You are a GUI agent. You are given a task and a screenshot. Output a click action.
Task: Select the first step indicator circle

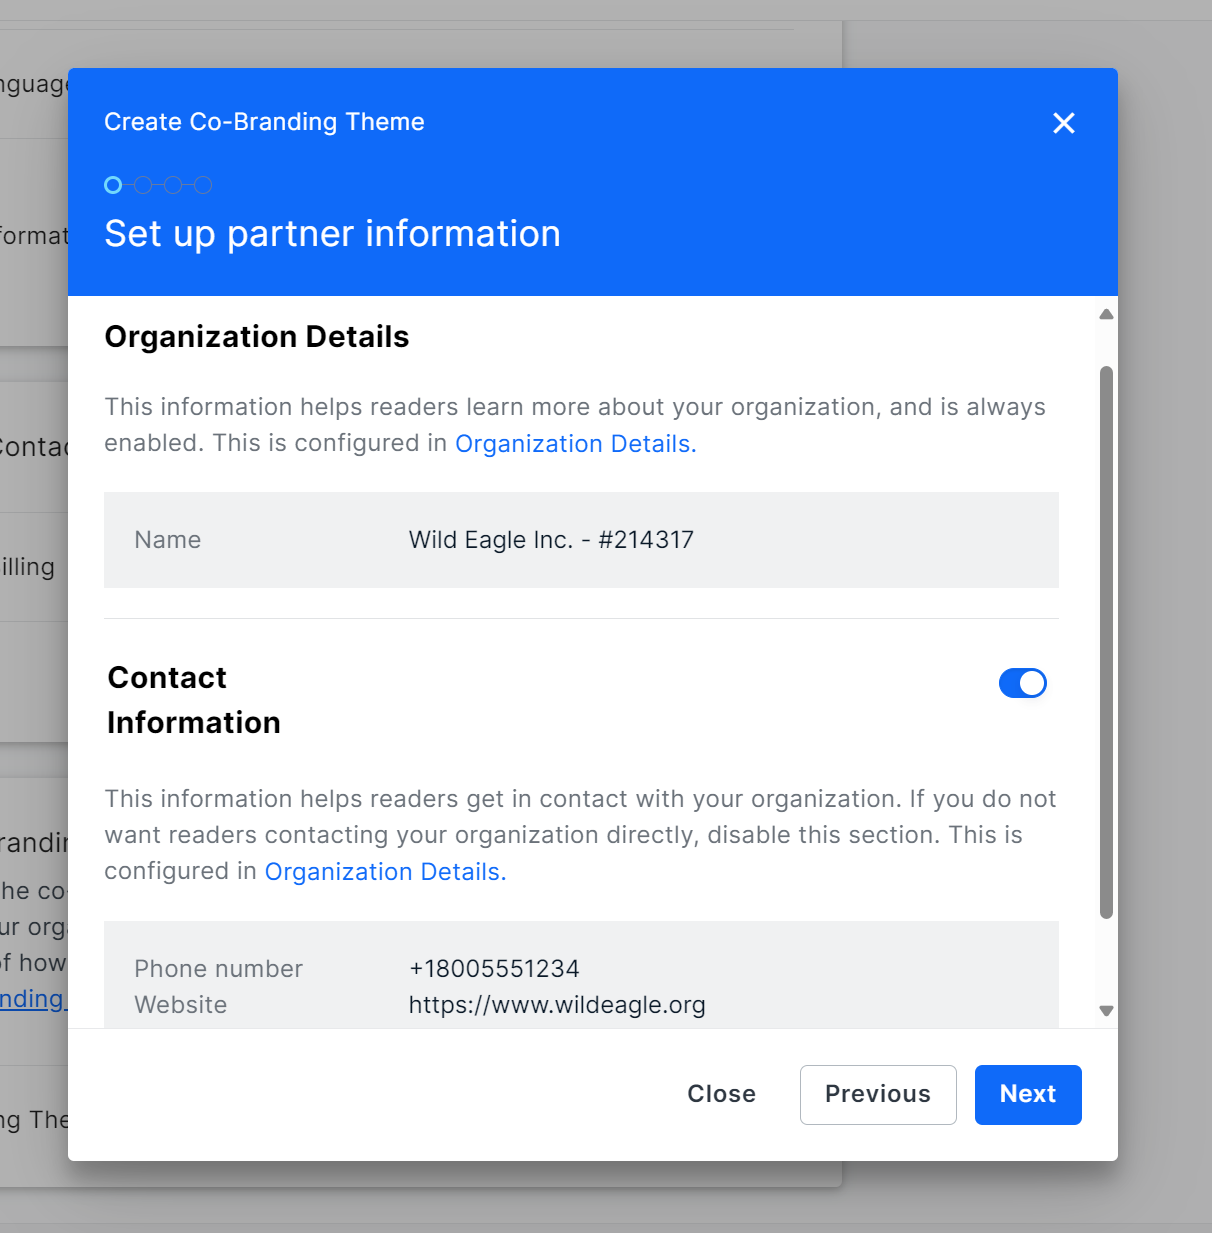tap(113, 185)
